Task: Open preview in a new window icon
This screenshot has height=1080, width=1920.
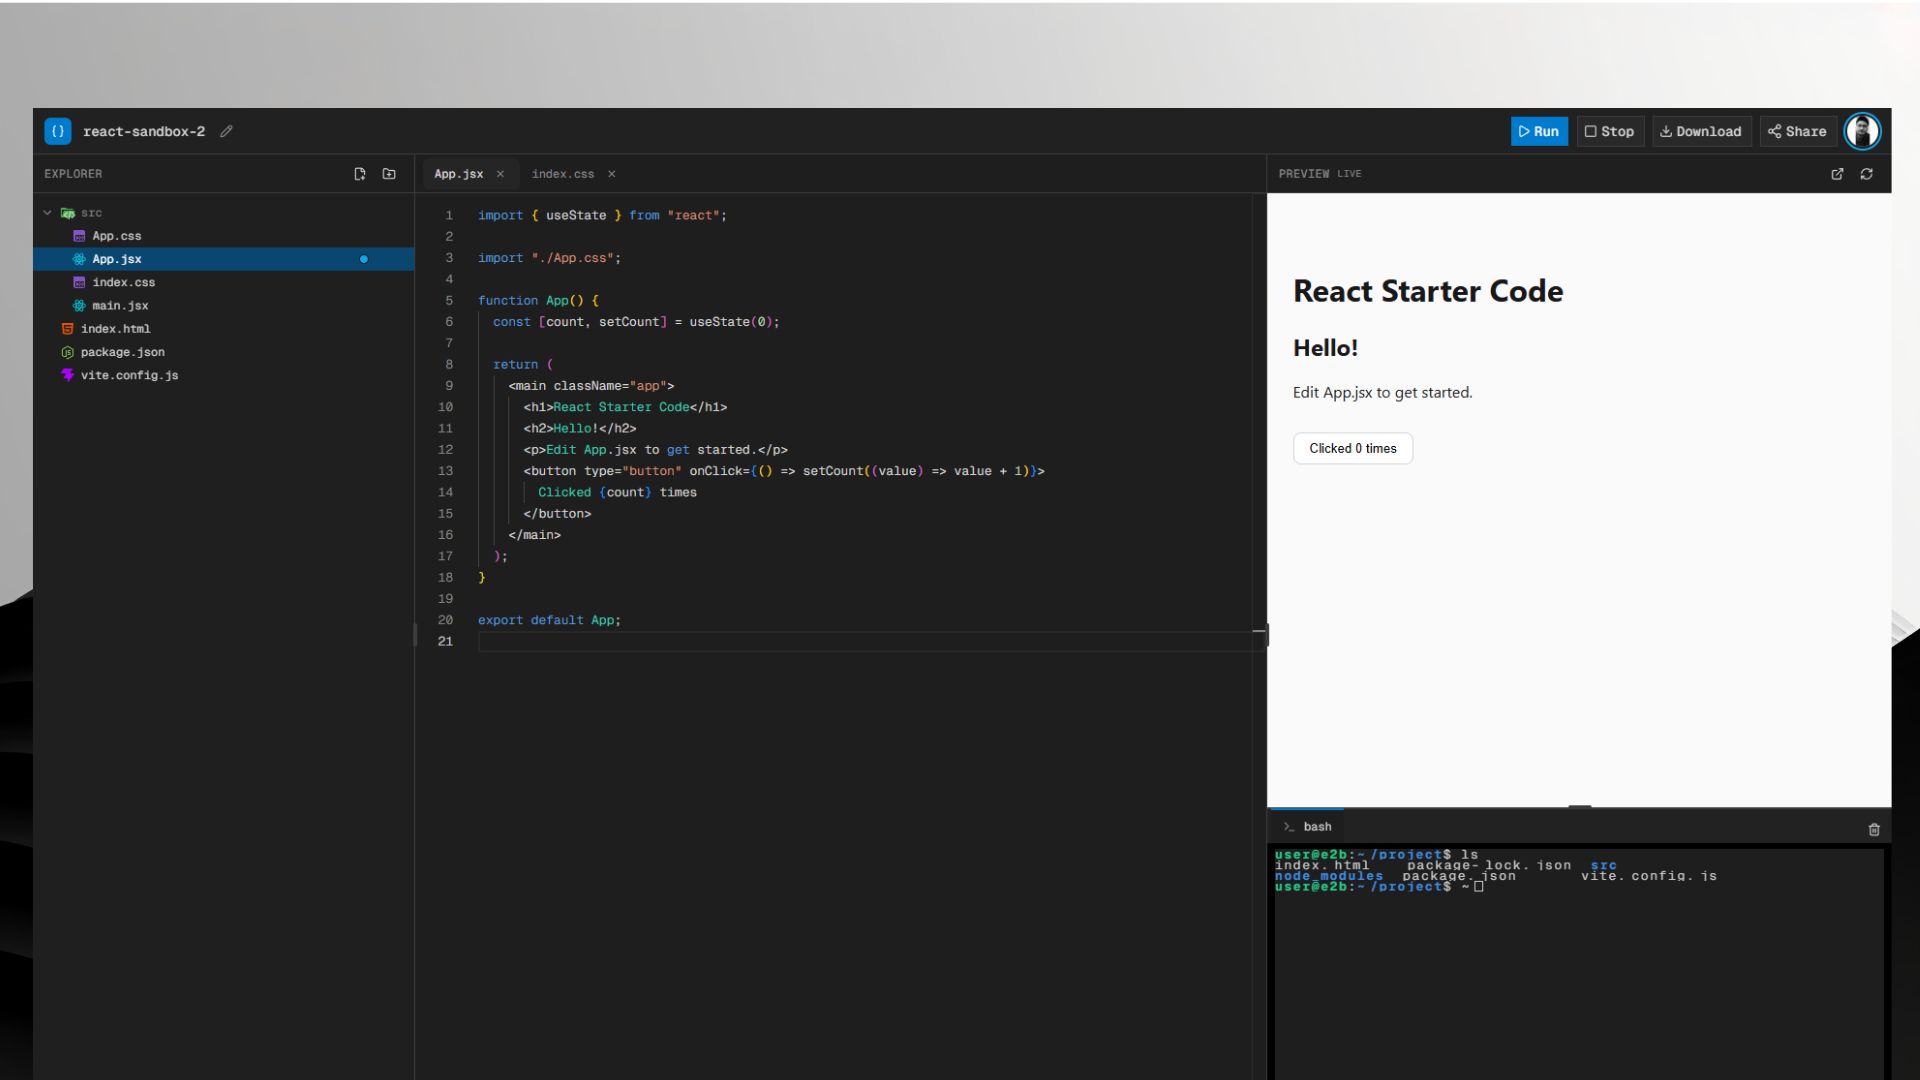Action: tap(1837, 174)
